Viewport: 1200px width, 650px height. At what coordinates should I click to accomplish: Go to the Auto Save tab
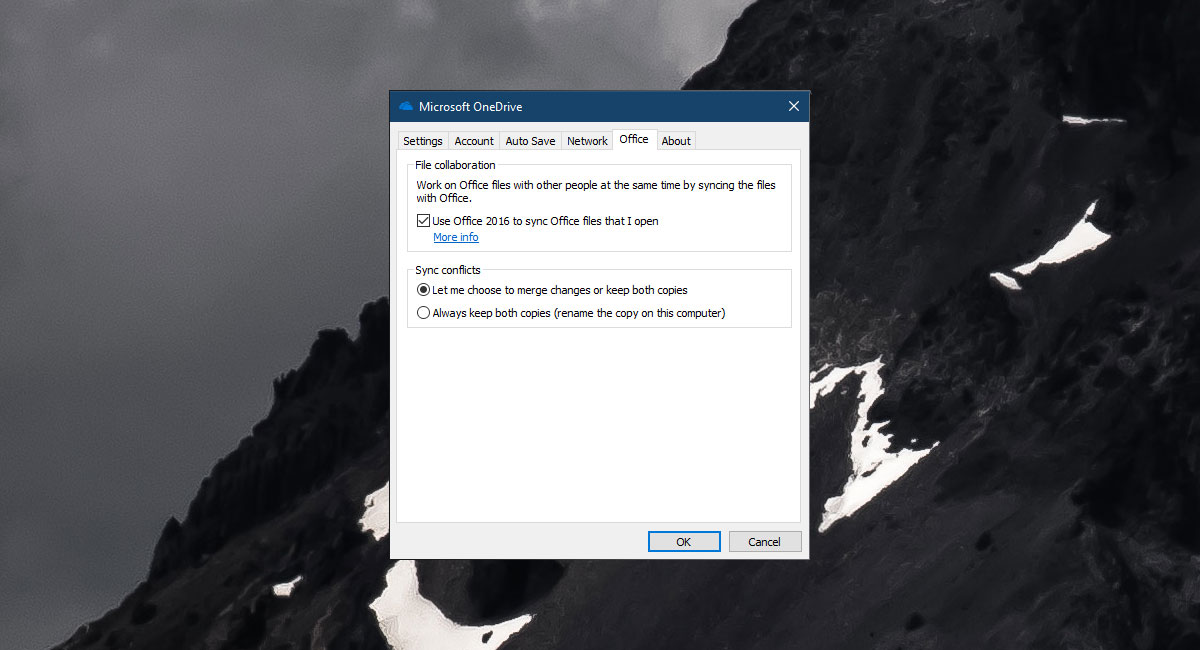point(530,141)
